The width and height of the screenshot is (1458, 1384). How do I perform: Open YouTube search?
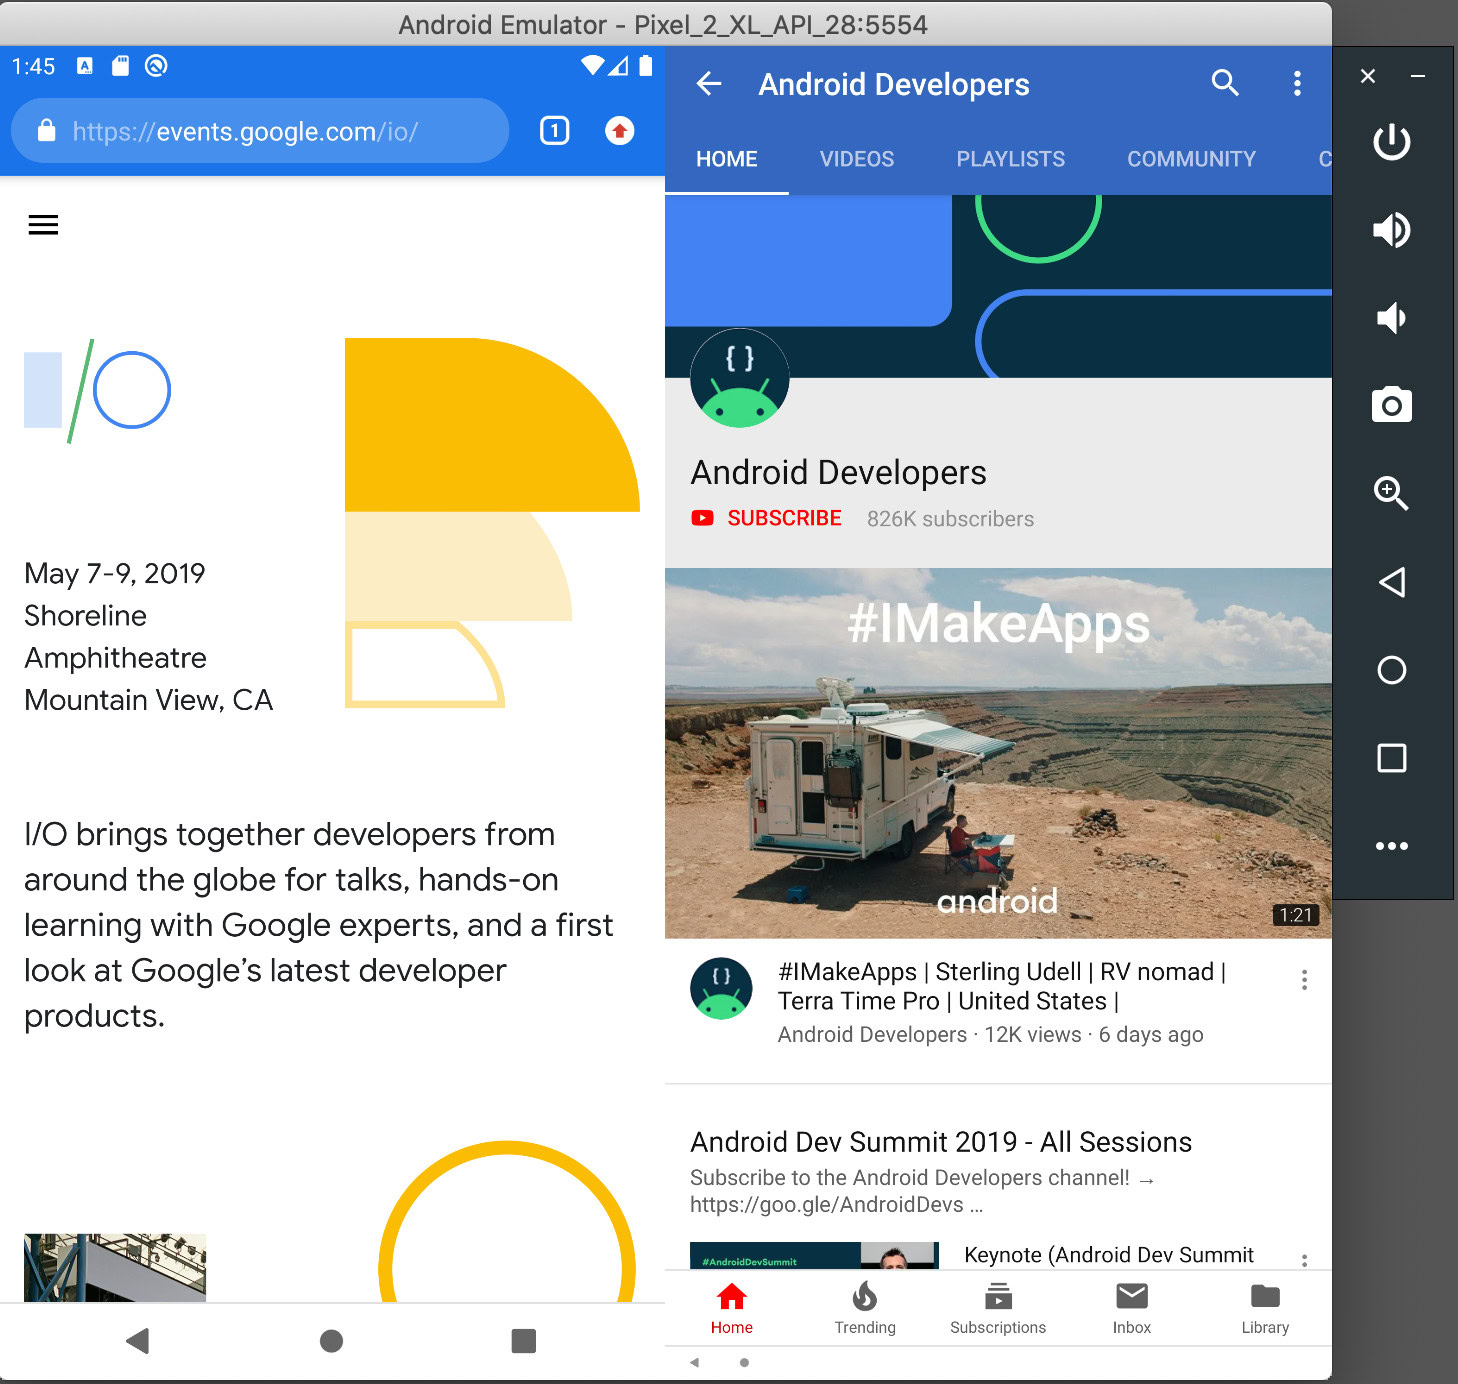pos(1225,84)
